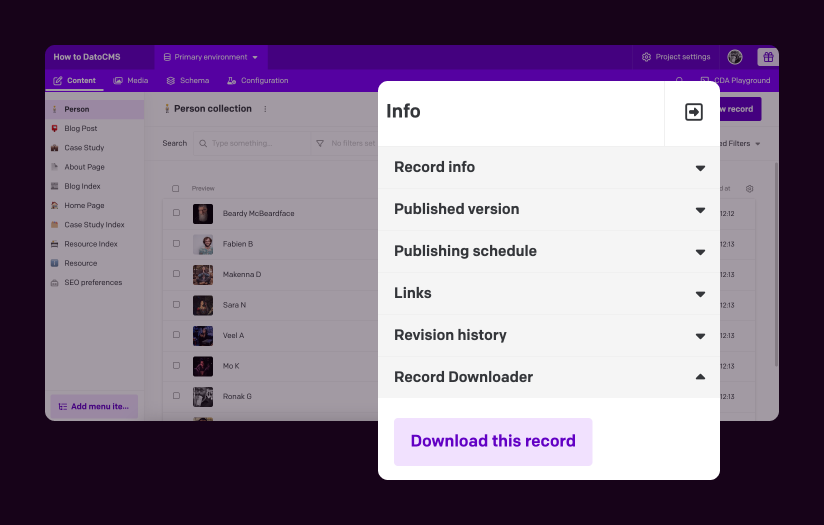
Task: Click the How to DatoCMS project name
Action: pyautogui.click(x=87, y=57)
